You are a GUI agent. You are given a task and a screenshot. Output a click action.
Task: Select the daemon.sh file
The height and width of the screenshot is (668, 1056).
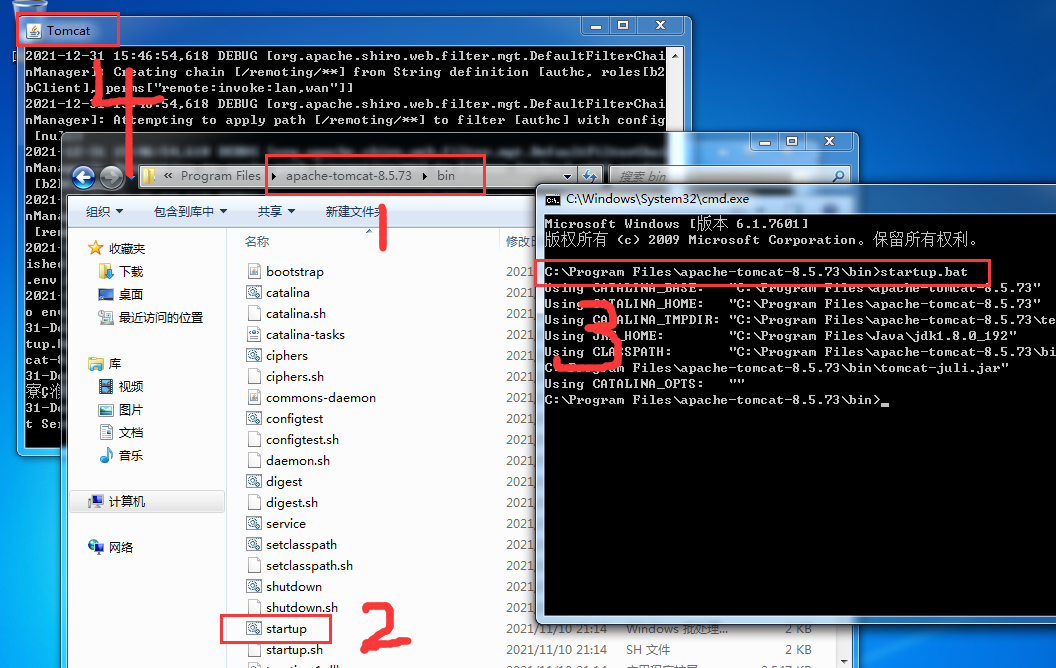point(298,461)
